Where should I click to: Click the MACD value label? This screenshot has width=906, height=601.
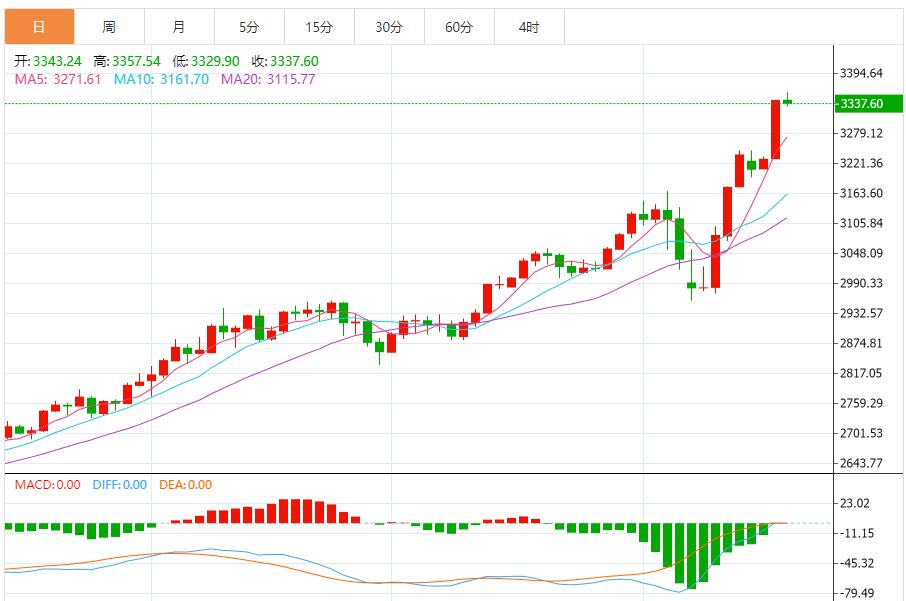point(47,485)
